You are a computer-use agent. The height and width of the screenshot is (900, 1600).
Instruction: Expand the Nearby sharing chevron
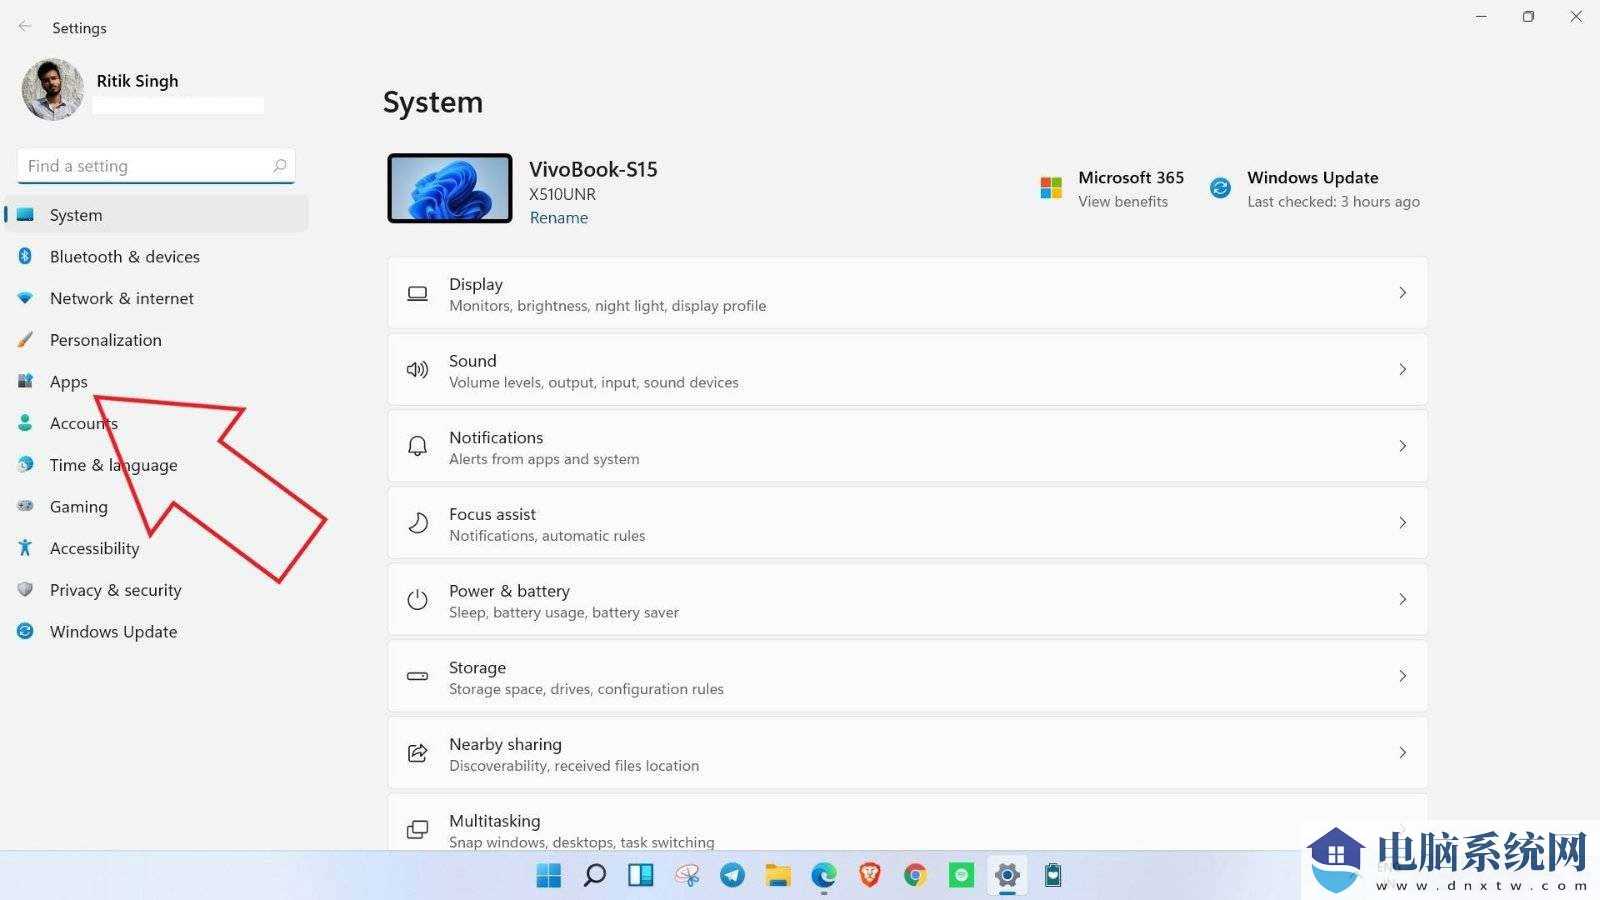coord(1403,753)
